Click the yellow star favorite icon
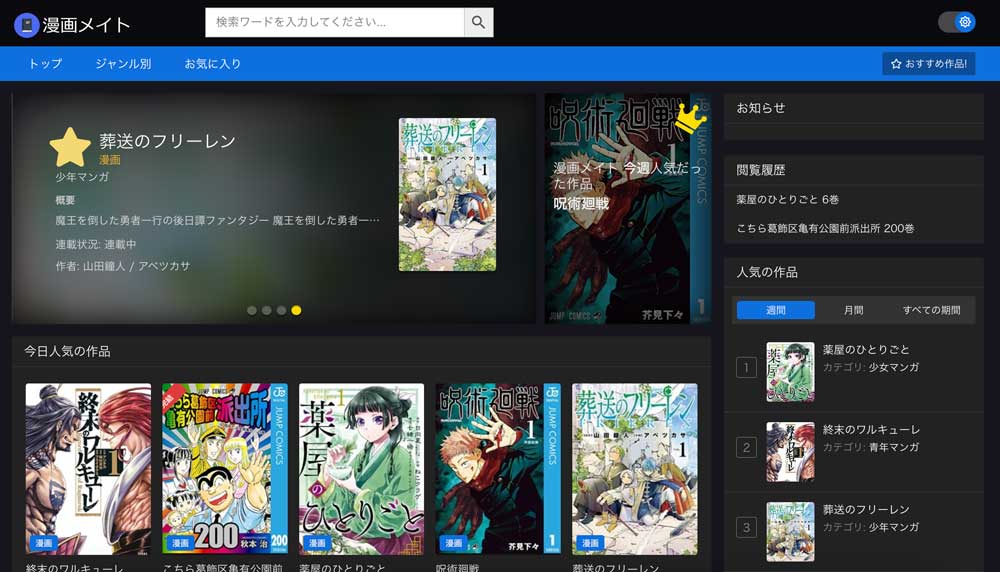 coord(70,148)
